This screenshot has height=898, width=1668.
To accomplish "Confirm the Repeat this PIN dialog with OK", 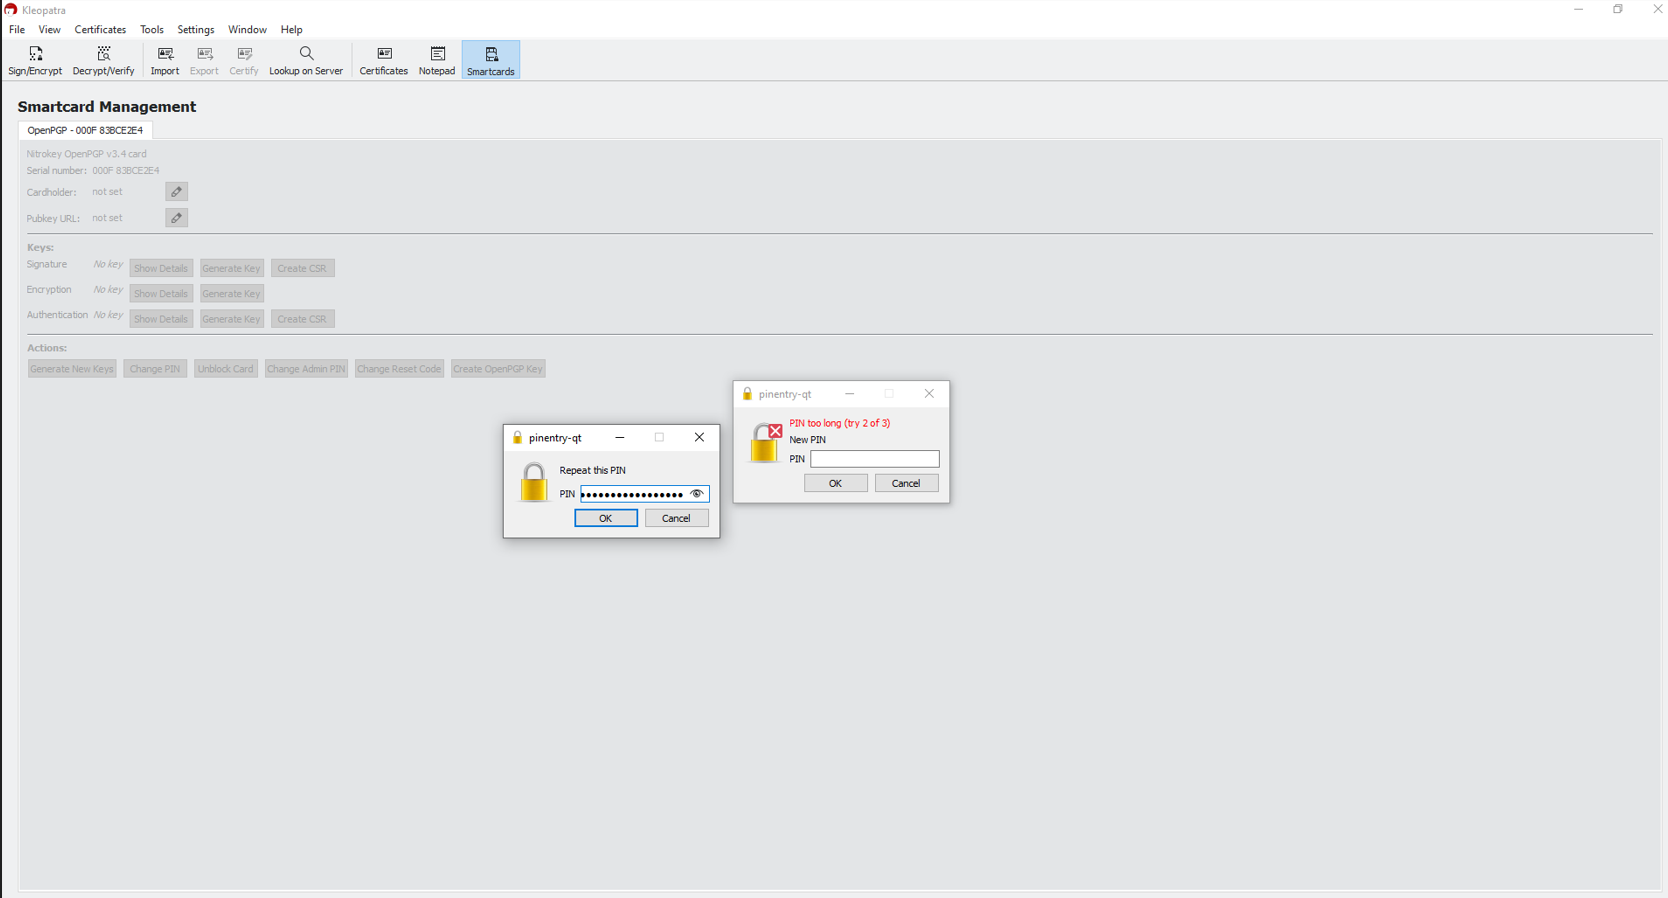I will (605, 518).
